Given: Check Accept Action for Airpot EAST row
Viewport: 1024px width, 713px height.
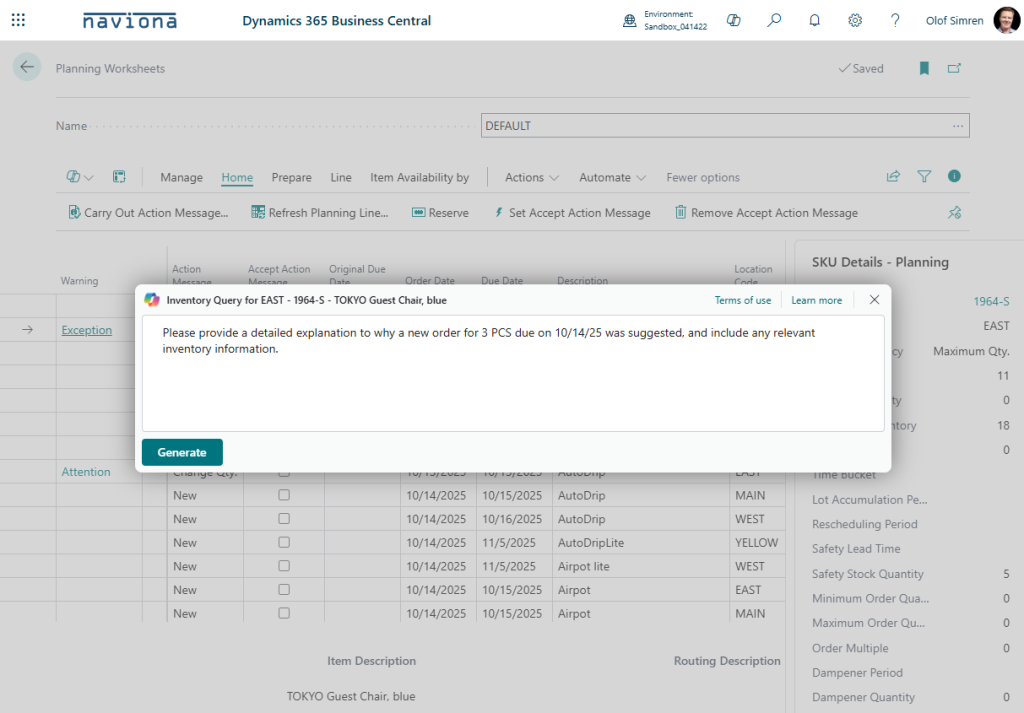Looking at the screenshot, I should tap(284, 590).
